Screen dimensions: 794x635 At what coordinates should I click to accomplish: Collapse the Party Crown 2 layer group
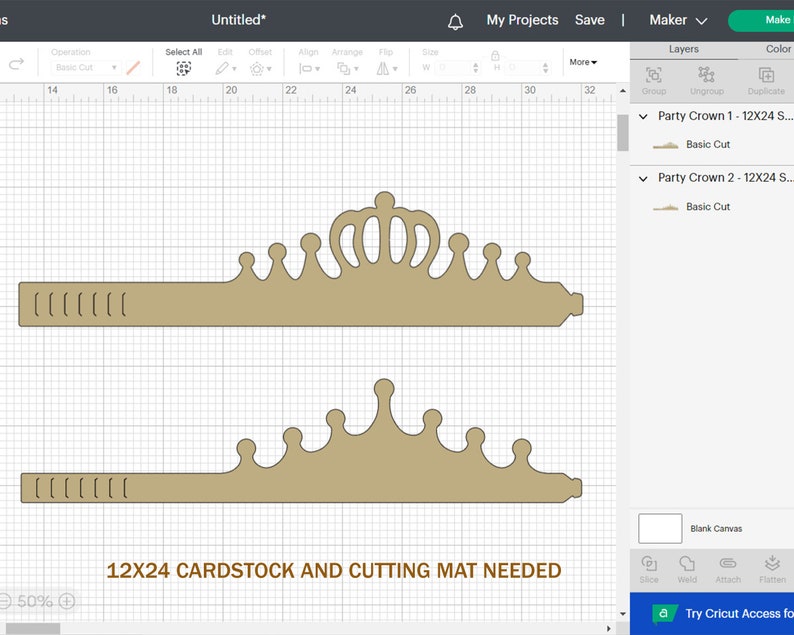tap(643, 178)
